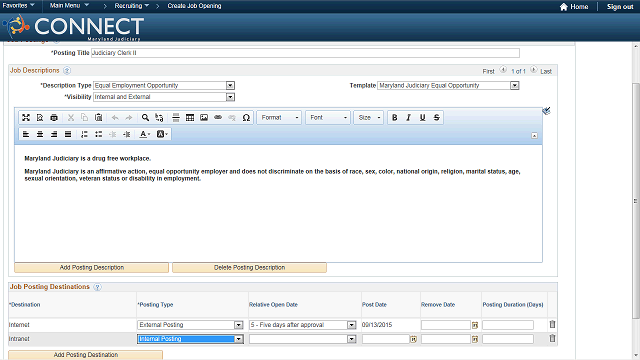
Task: Click the Paste clipboard icon
Action: pyautogui.click(x=98, y=118)
